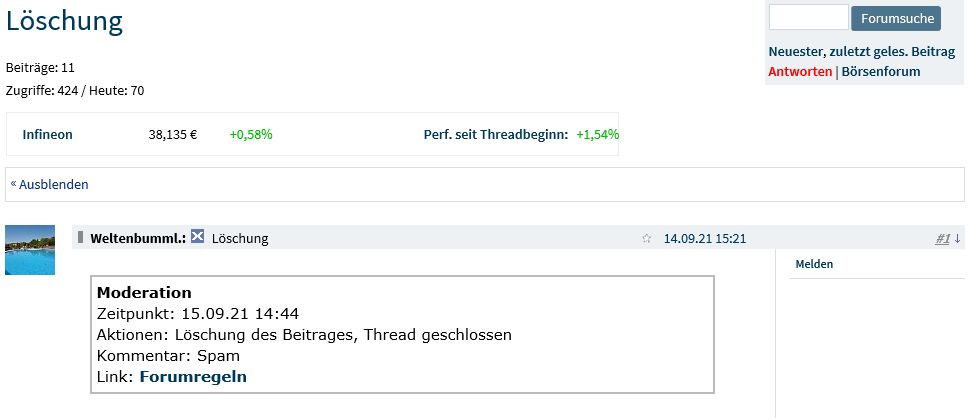This screenshot has height=420, width=980.
Task: Click into the forum search text field
Action: pyautogui.click(x=808, y=17)
